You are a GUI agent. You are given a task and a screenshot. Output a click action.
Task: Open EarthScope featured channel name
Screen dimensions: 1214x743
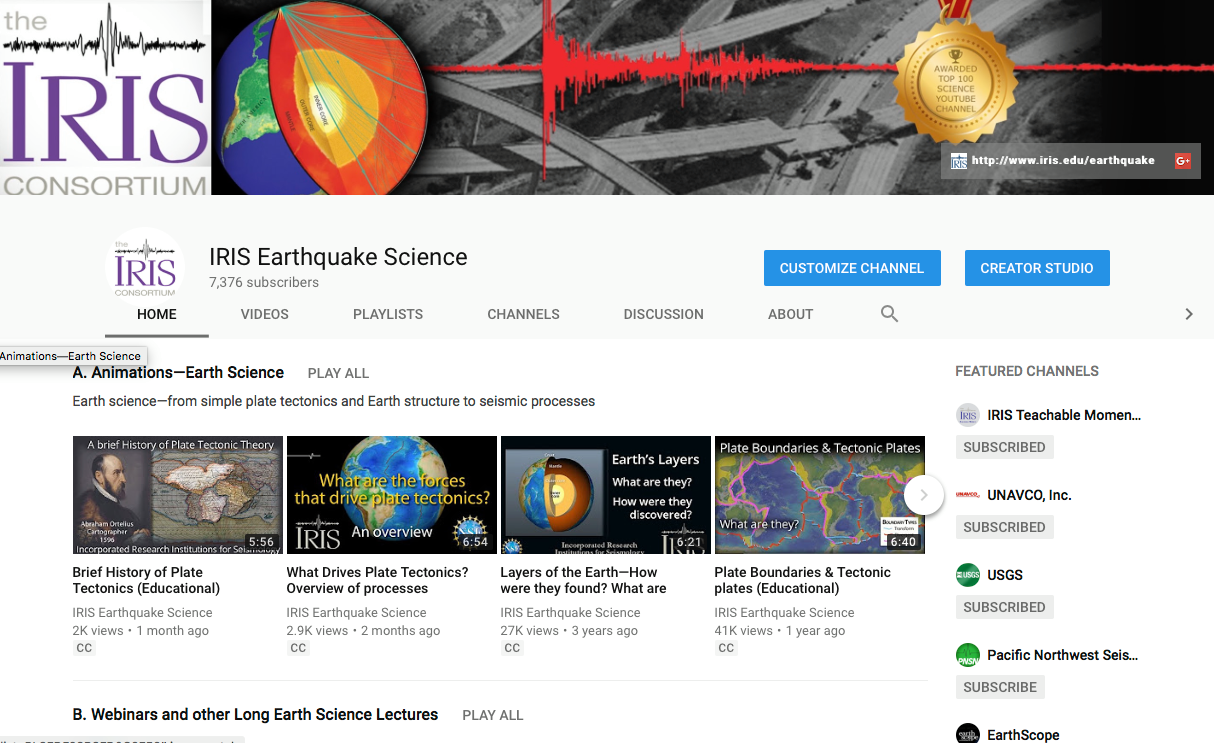click(x=1023, y=735)
